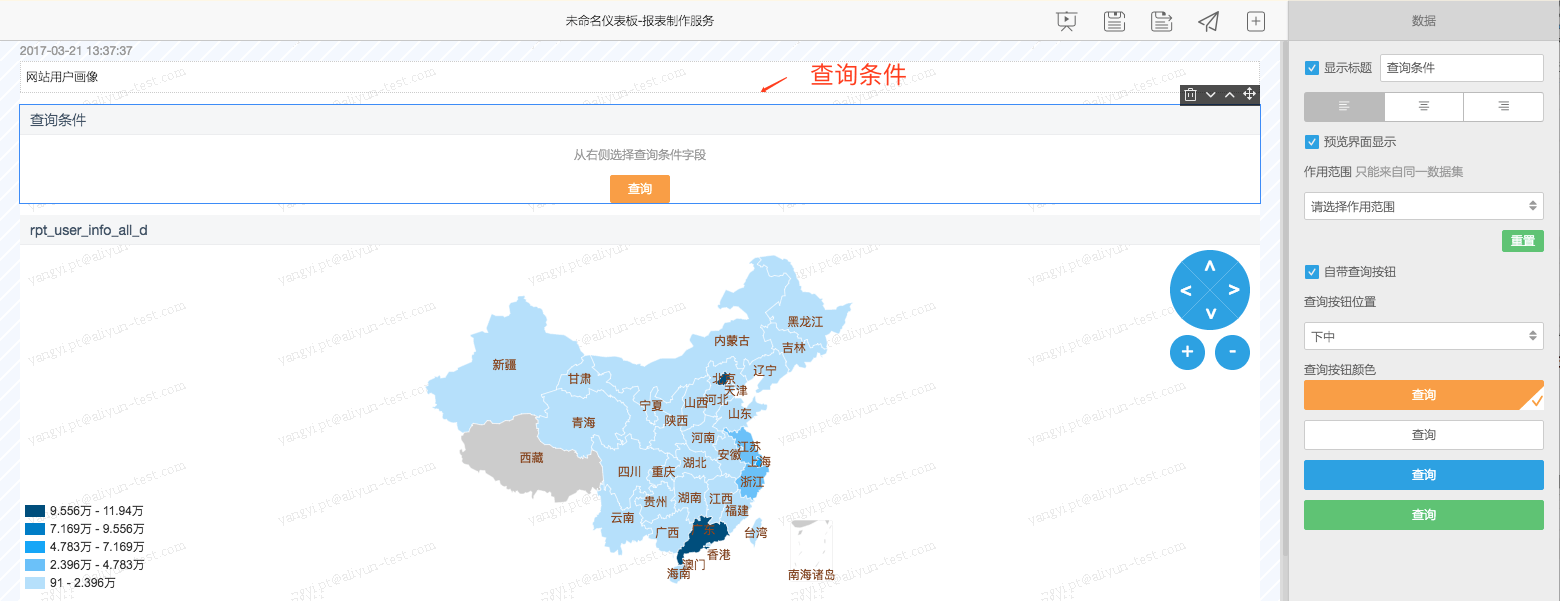Save the dashboard via floppy disk icon
Screen dimensions: 1560x601
point(1113,20)
